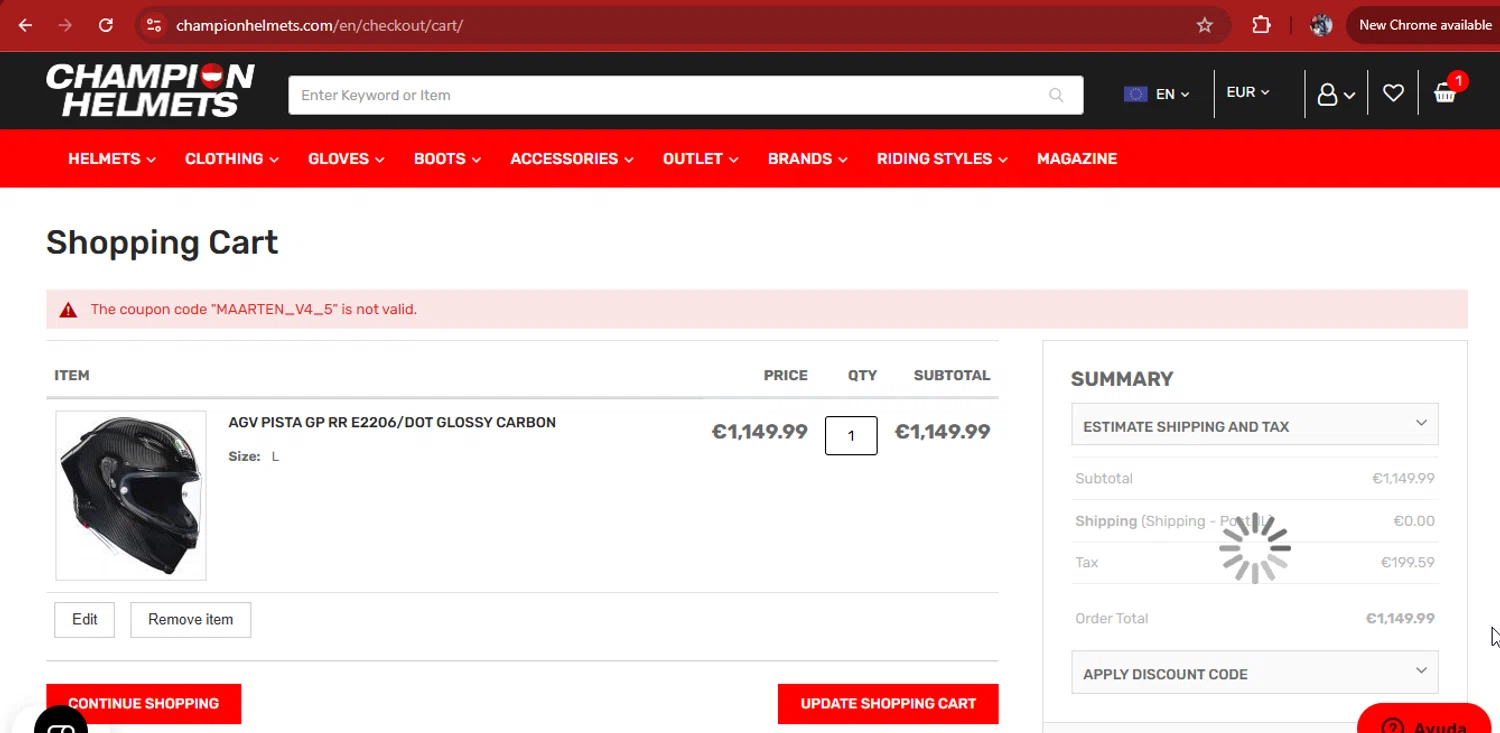The height and width of the screenshot is (733, 1500).
Task: Click the Shopping Cart page heading
Action: pos(162,243)
